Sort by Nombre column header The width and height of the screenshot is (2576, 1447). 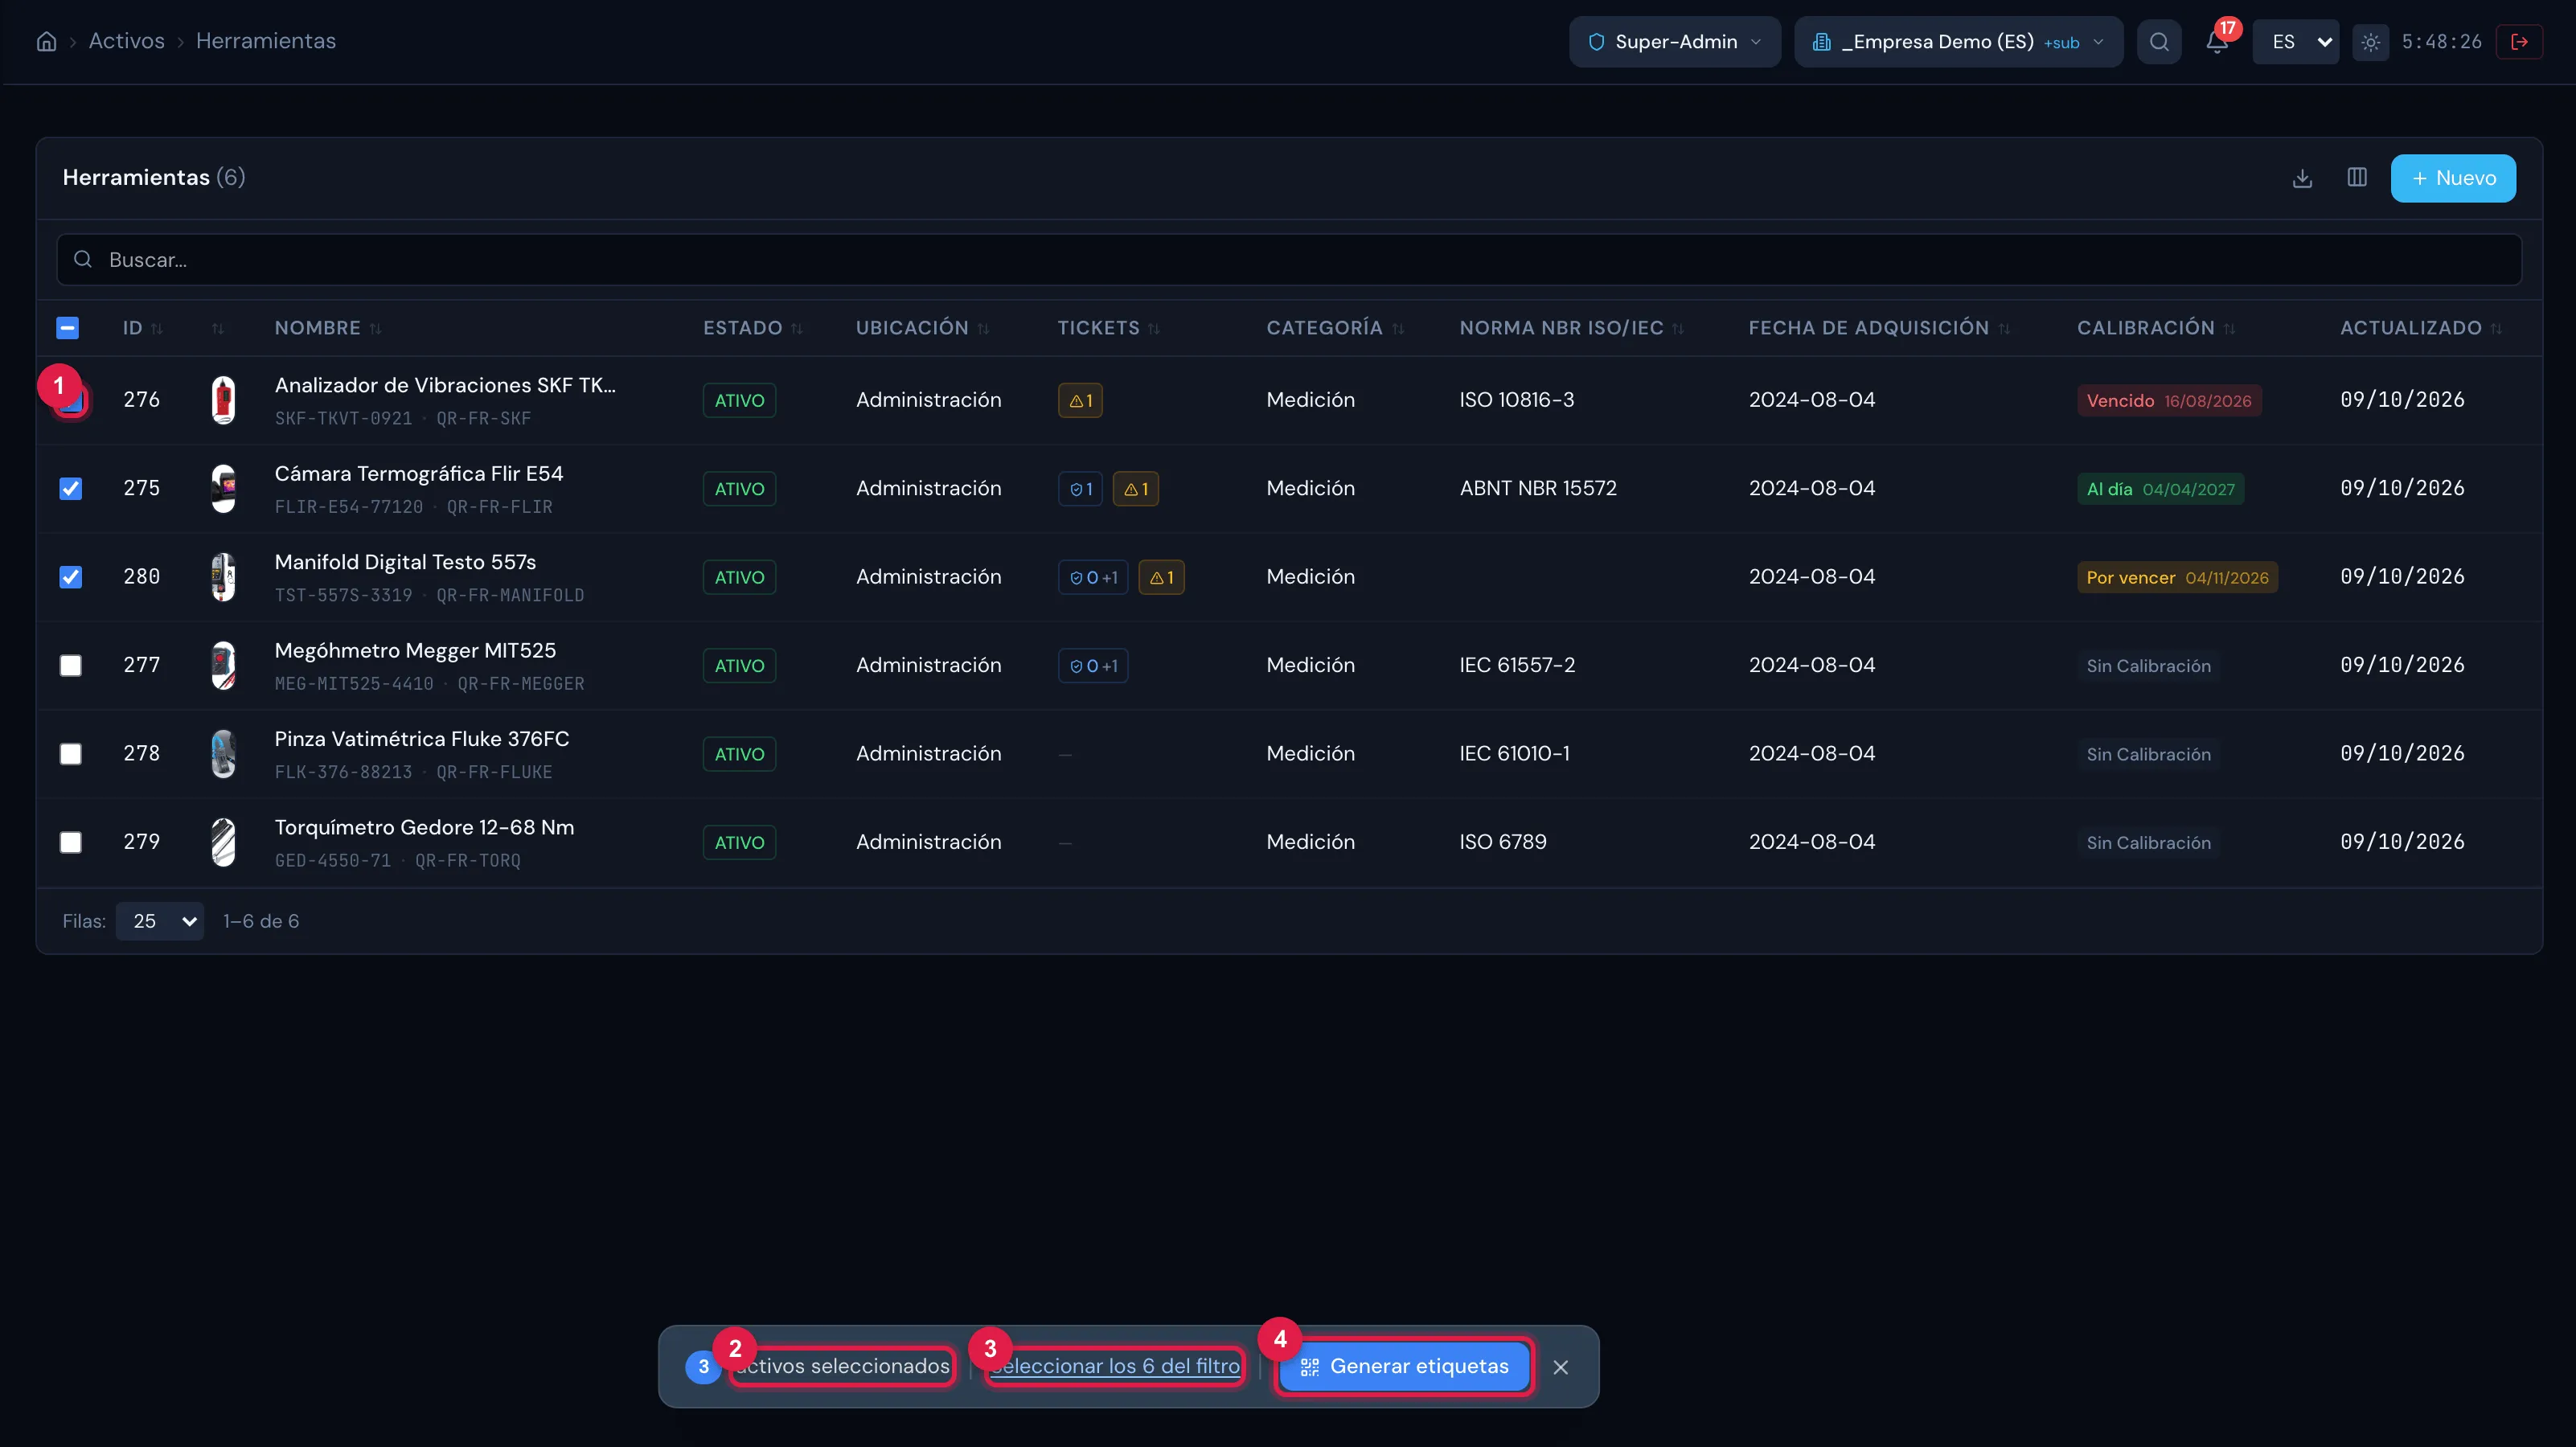coord(328,328)
